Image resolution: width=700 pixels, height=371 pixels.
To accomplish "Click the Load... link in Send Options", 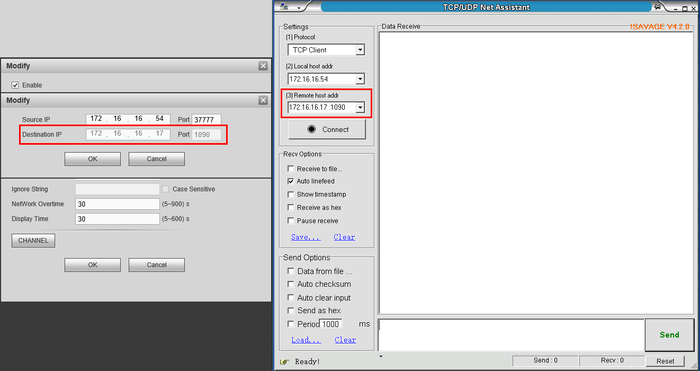I will pos(306,340).
